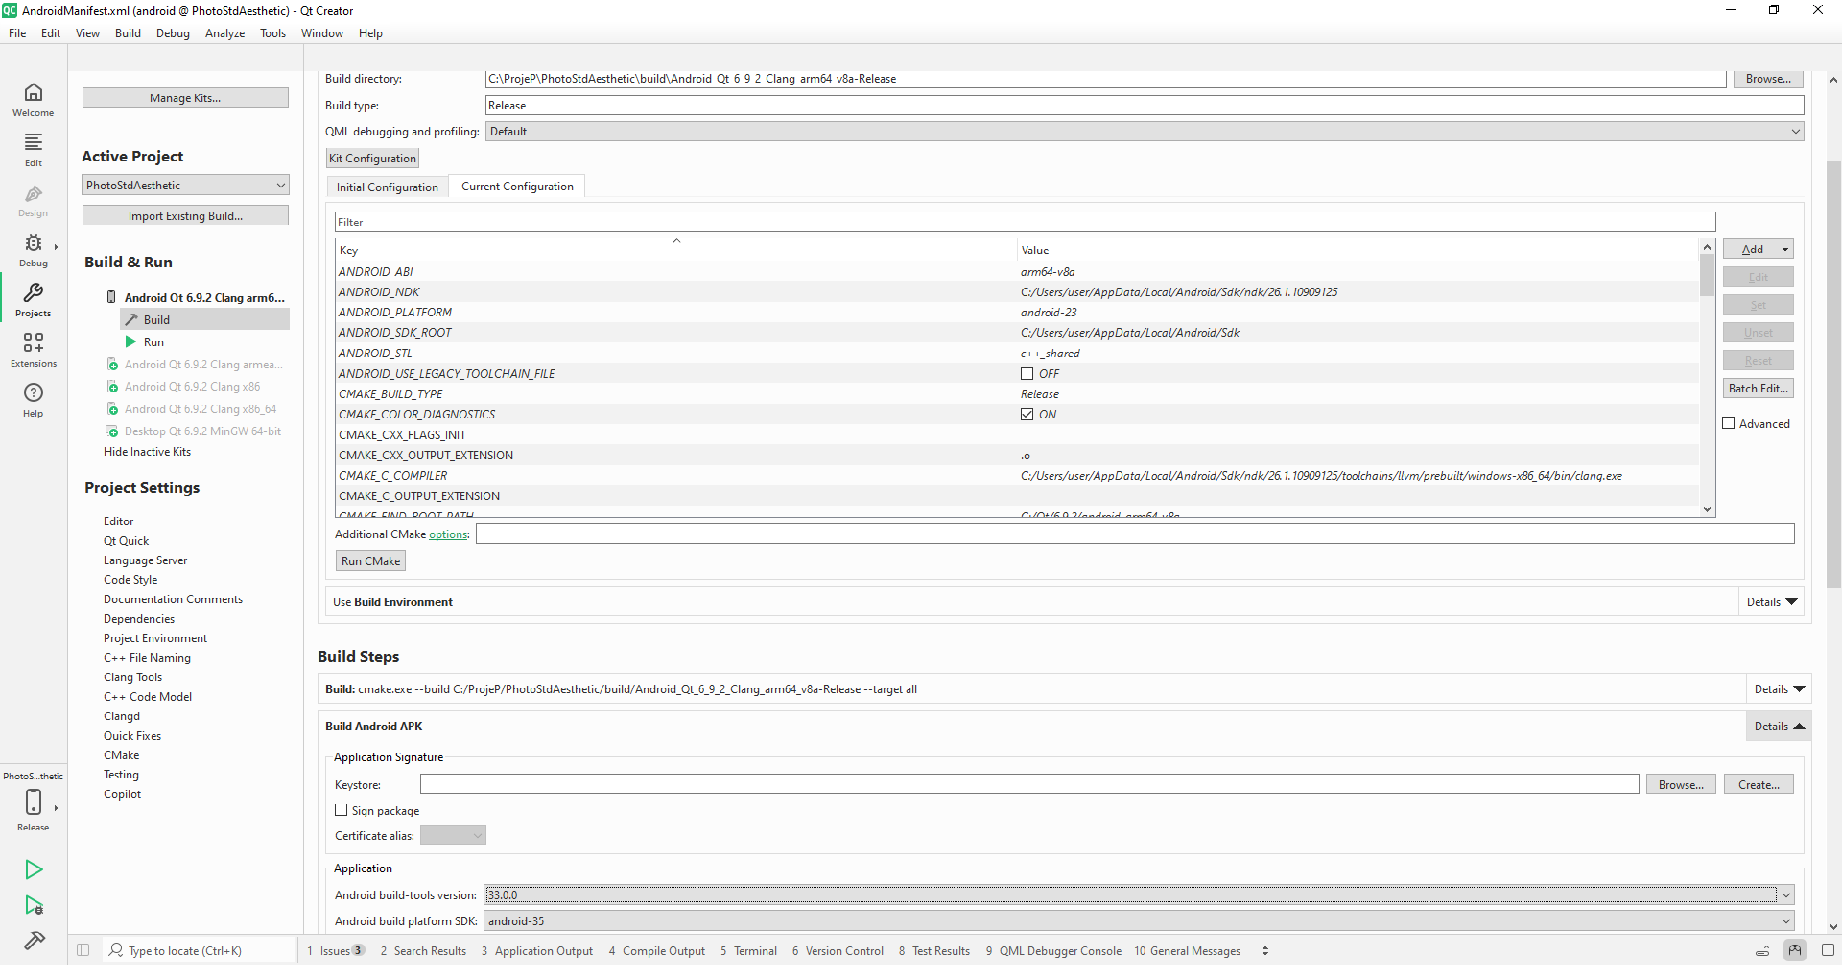Image resolution: width=1842 pixels, height=965 pixels.
Task: Focus the Keystore path input field
Action: tap(1030, 785)
